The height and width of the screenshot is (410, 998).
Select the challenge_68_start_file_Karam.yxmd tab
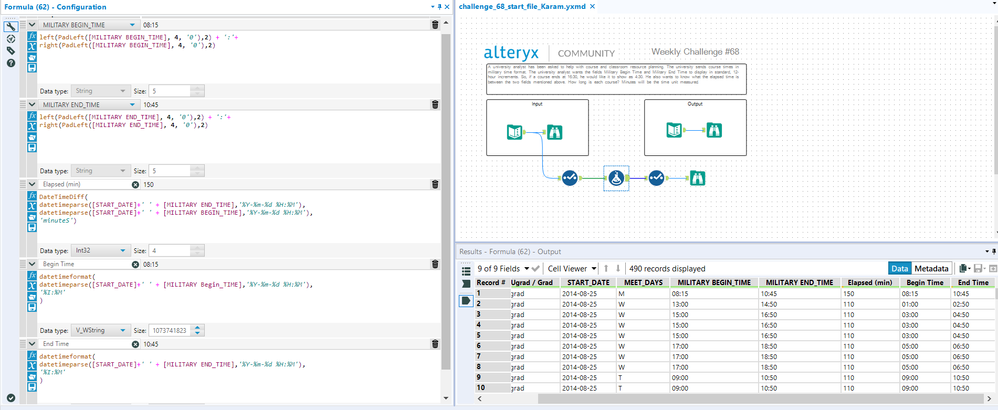click(522, 6)
